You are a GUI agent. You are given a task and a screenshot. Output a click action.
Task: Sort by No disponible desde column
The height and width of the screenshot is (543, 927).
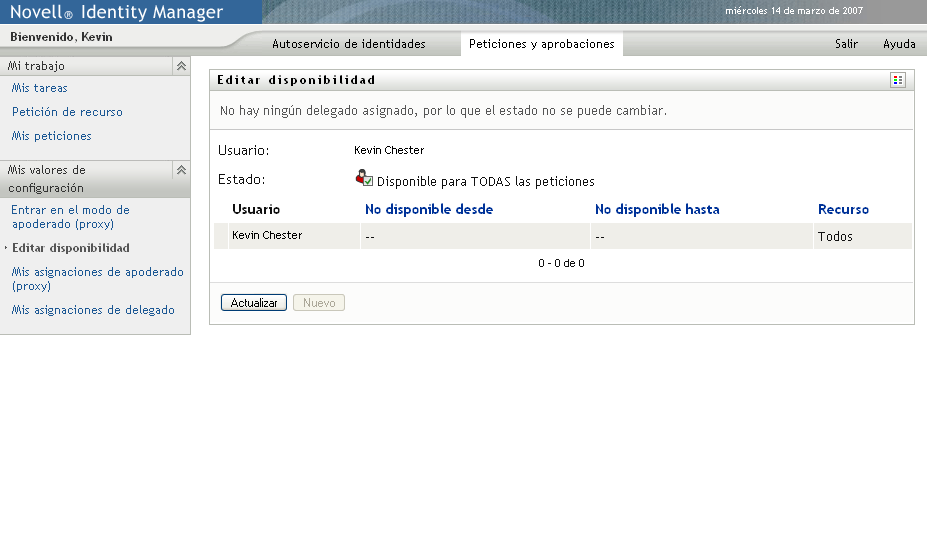tap(429, 209)
